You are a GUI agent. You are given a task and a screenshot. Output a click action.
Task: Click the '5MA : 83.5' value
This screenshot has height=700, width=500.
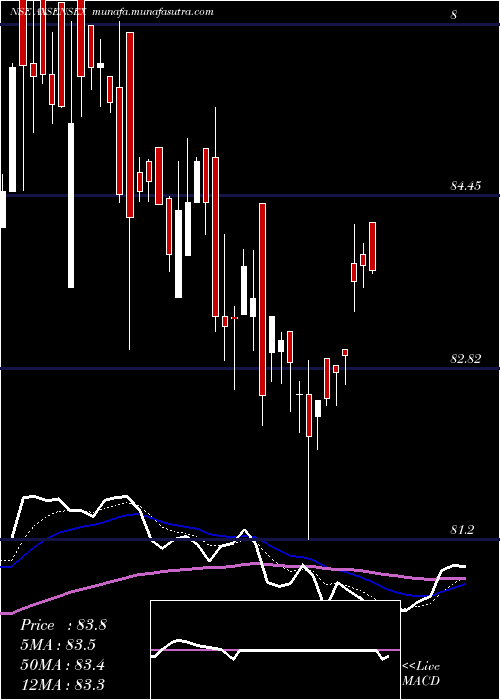(x=58, y=645)
